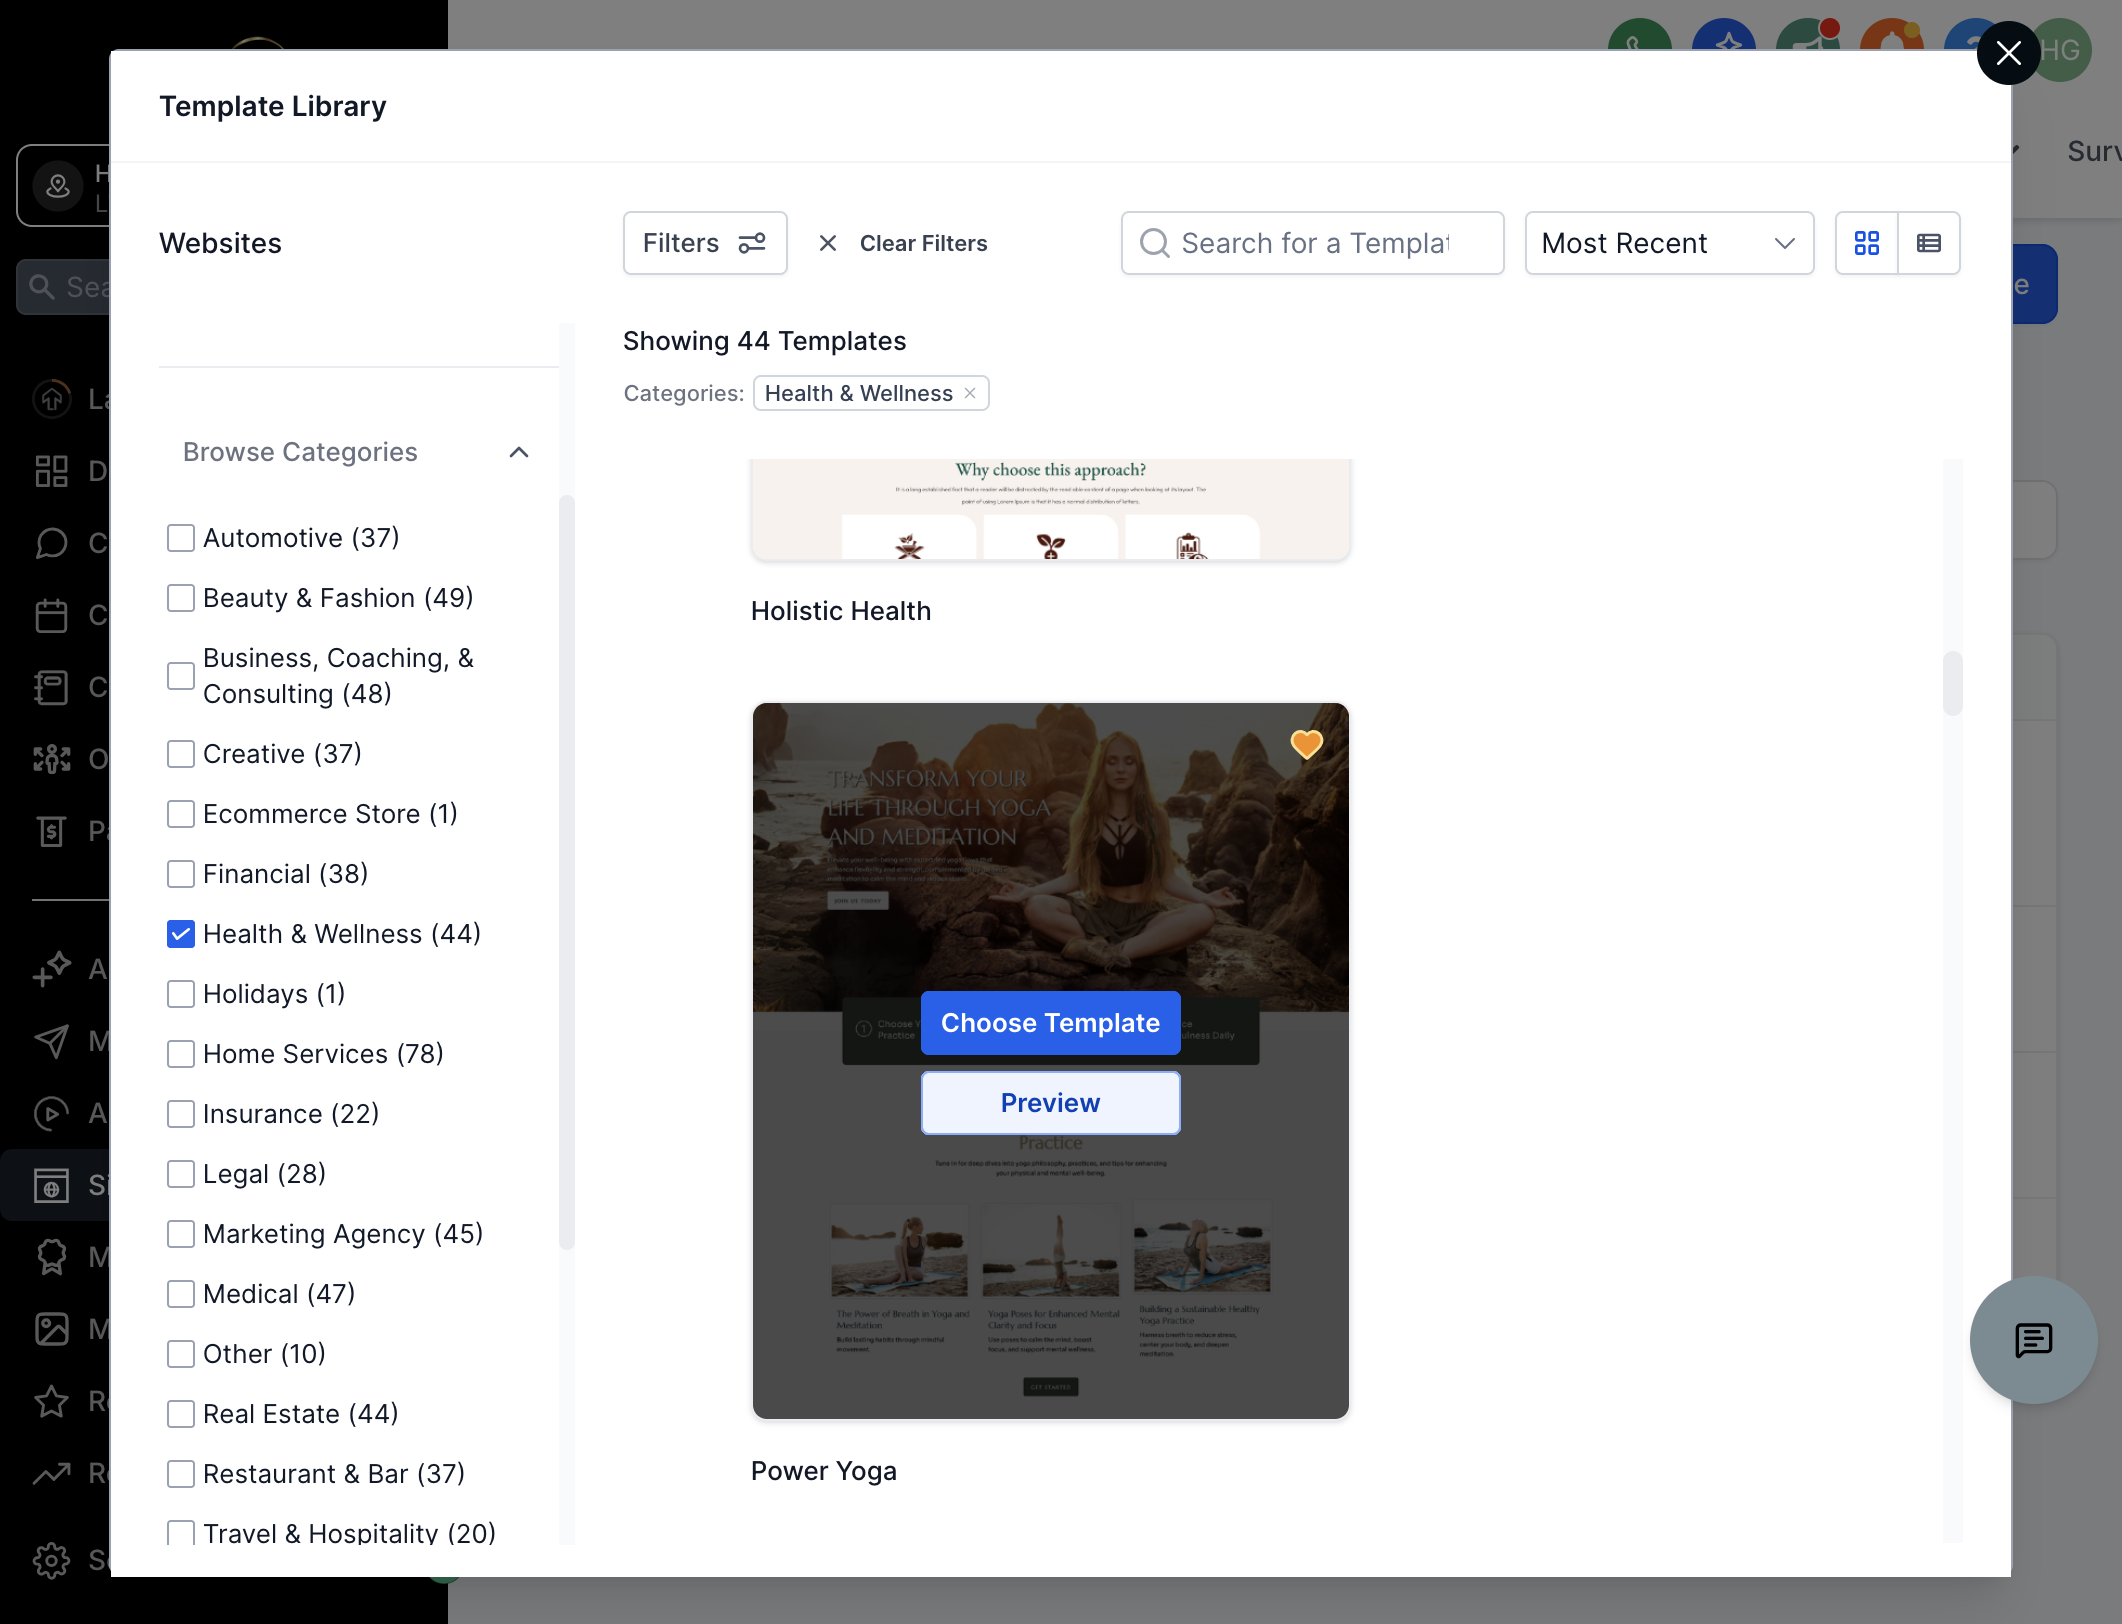The width and height of the screenshot is (2122, 1624).
Task: Open the Filters panel button
Action: (x=705, y=243)
